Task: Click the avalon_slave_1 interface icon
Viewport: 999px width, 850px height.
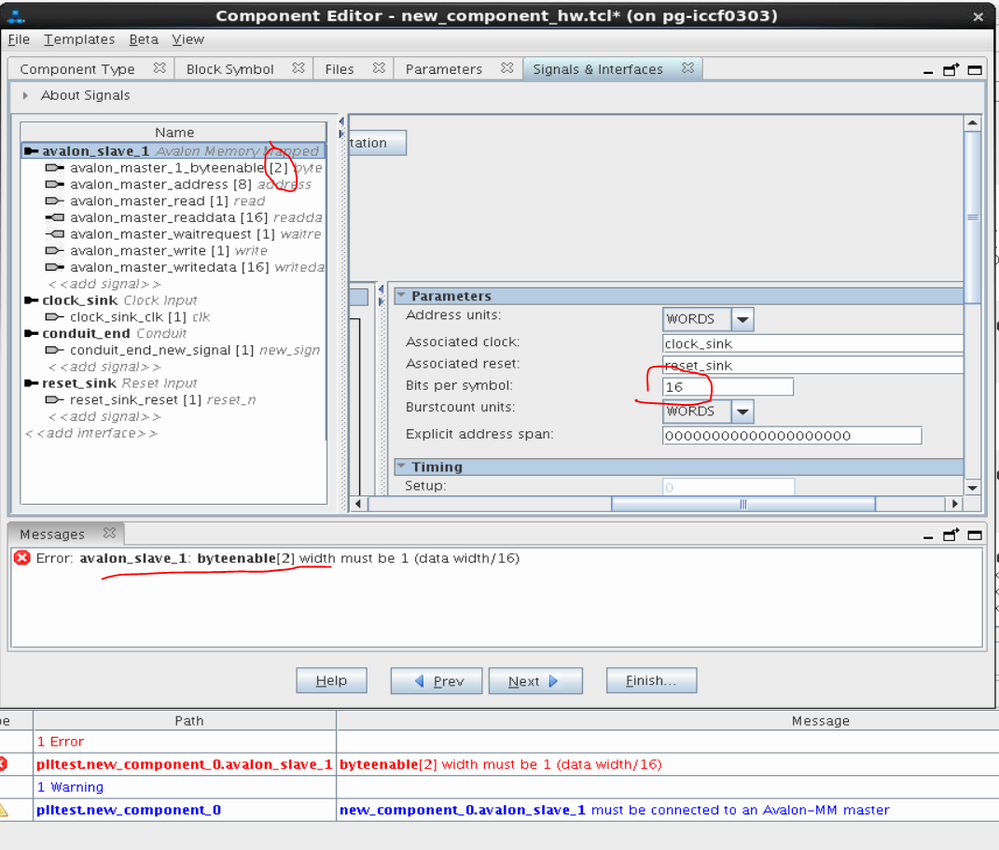Action: coord(31,152)
